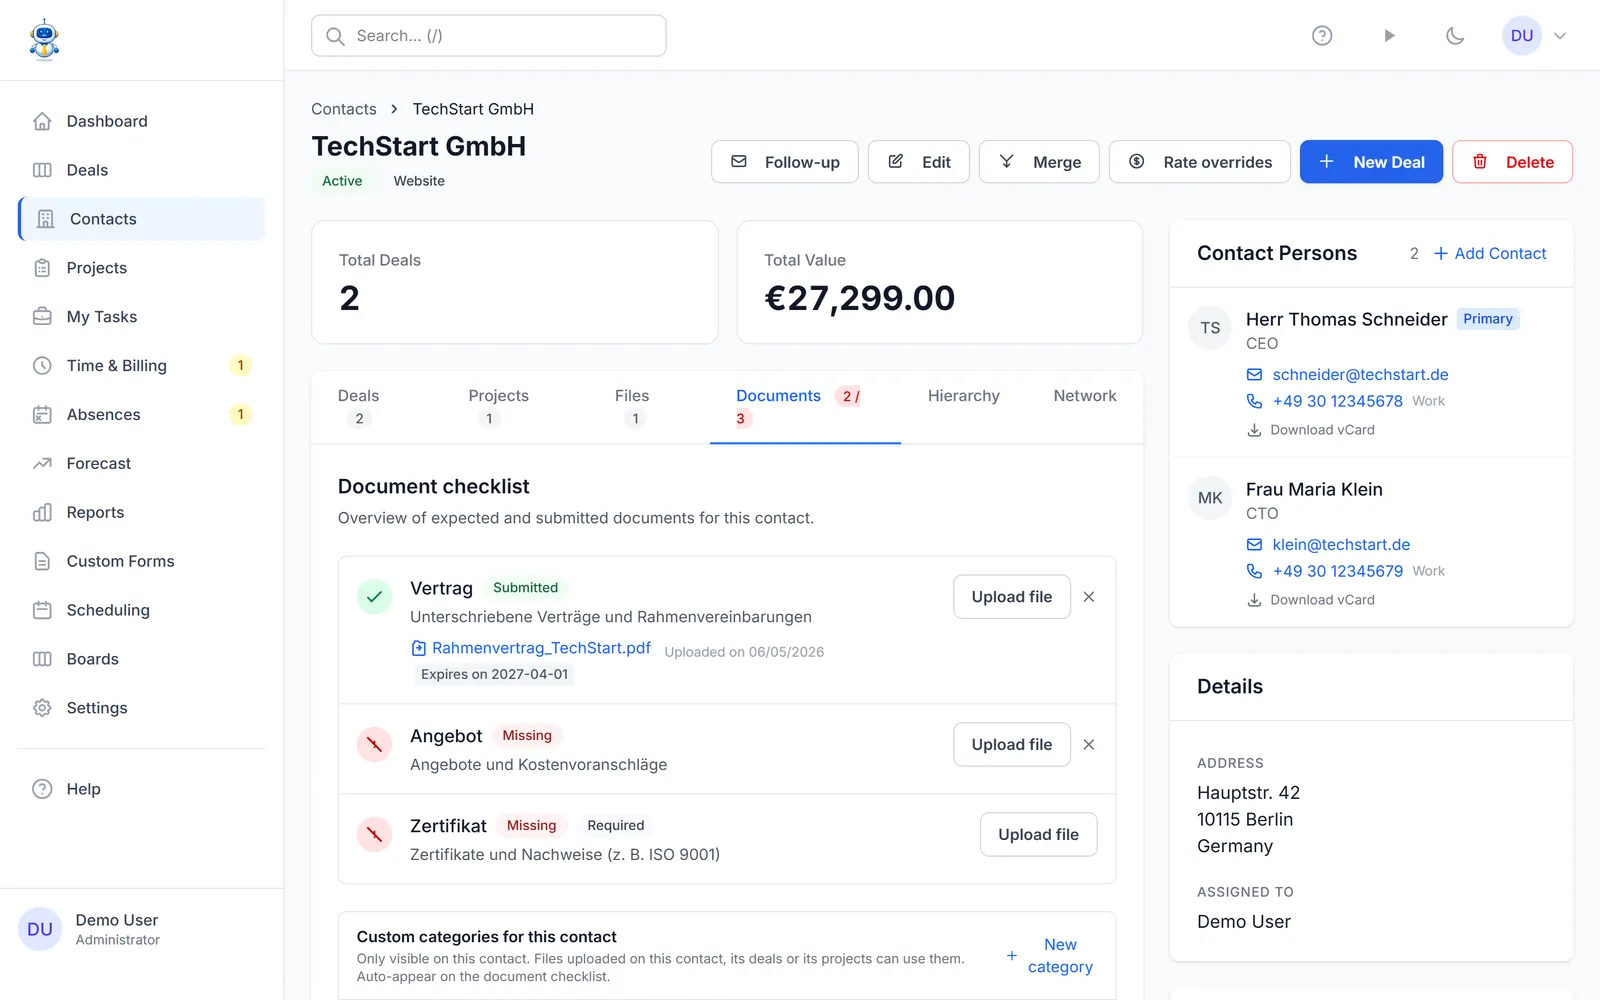Image resolution: width=1600 pixels, height=1000 pixels.
Task: Click the Follow-up button
Action: click(785, 162)
